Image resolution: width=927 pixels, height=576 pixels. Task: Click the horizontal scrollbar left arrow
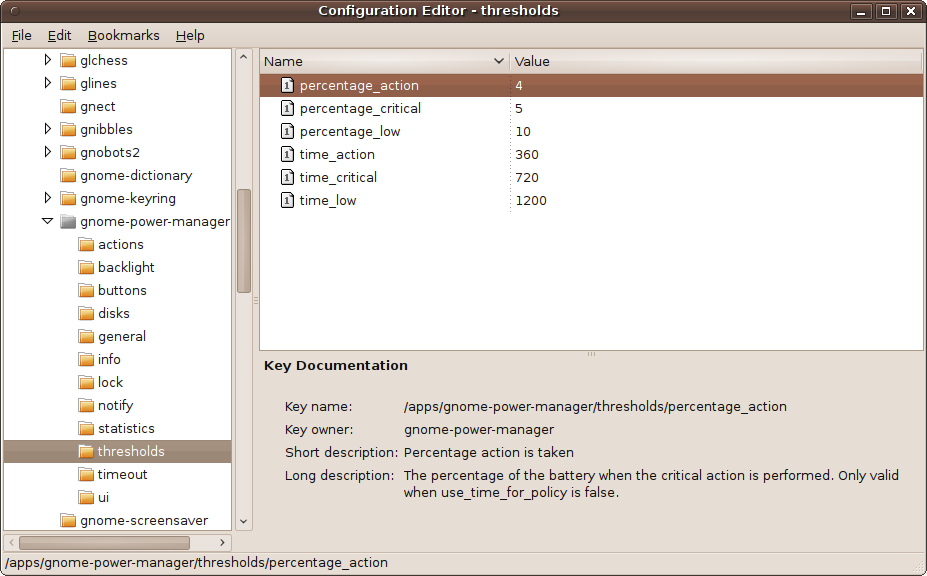coord(11,542)
